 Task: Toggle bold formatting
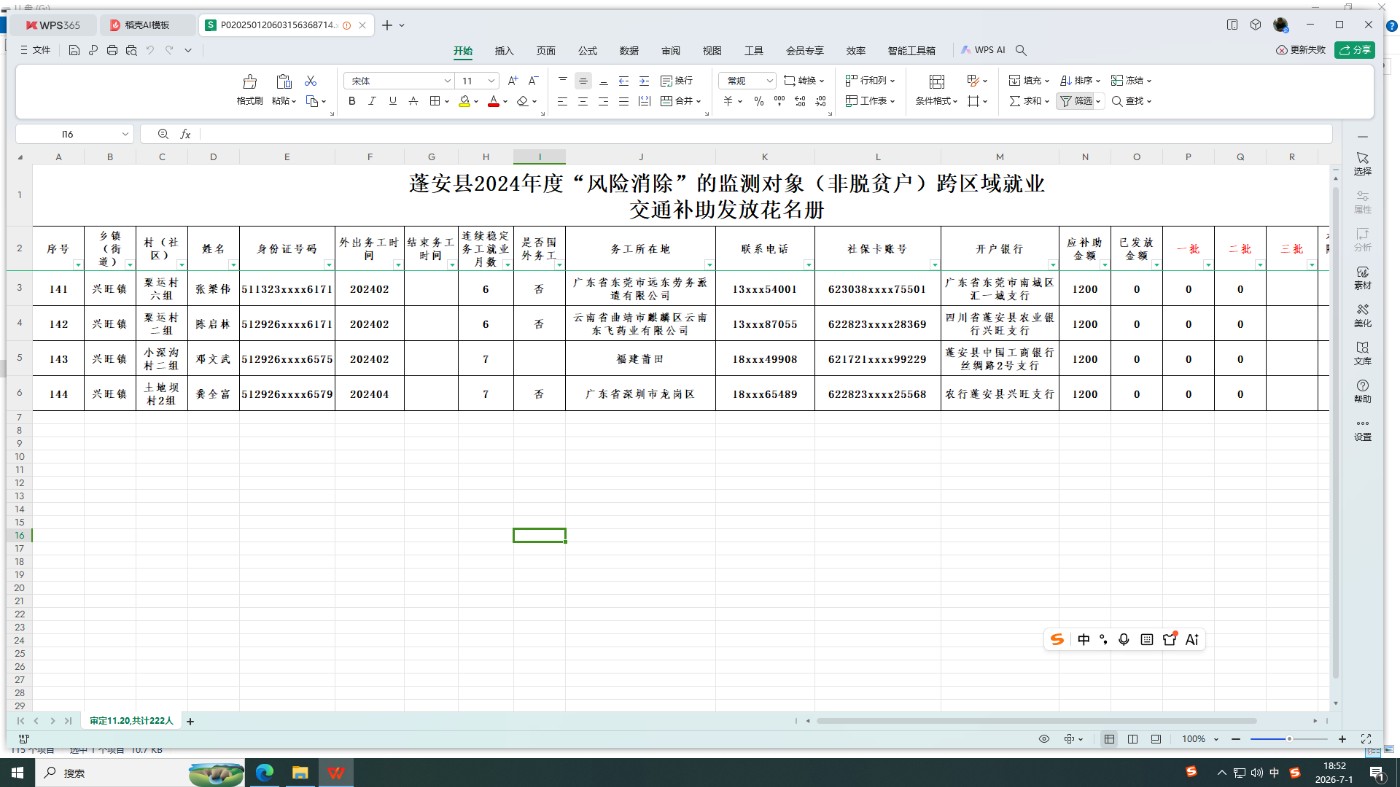[352, 101]
